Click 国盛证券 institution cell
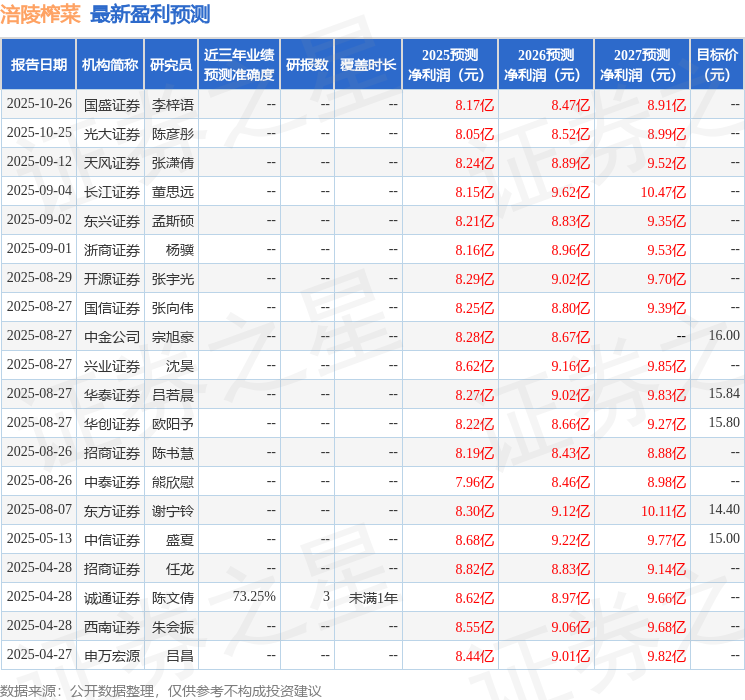 (112, 105)
